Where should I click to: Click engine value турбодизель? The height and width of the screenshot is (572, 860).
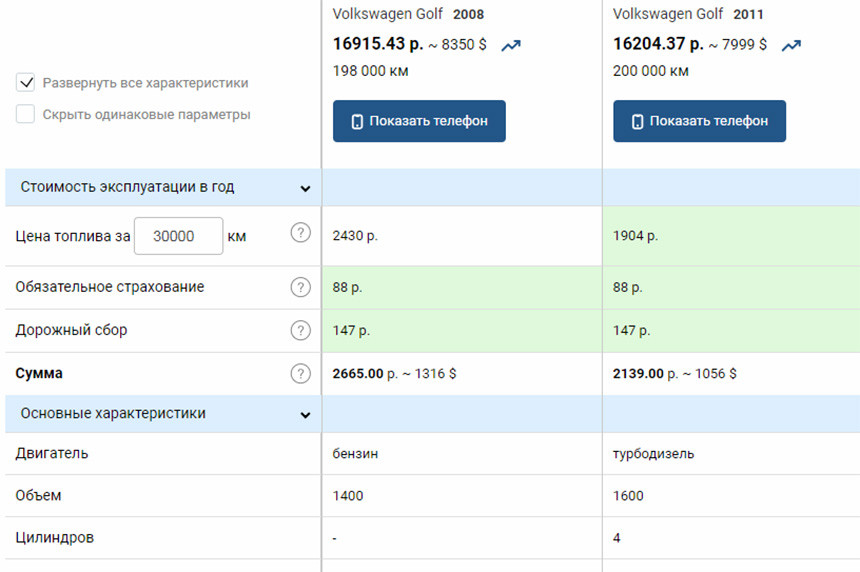tap(653, 454)
